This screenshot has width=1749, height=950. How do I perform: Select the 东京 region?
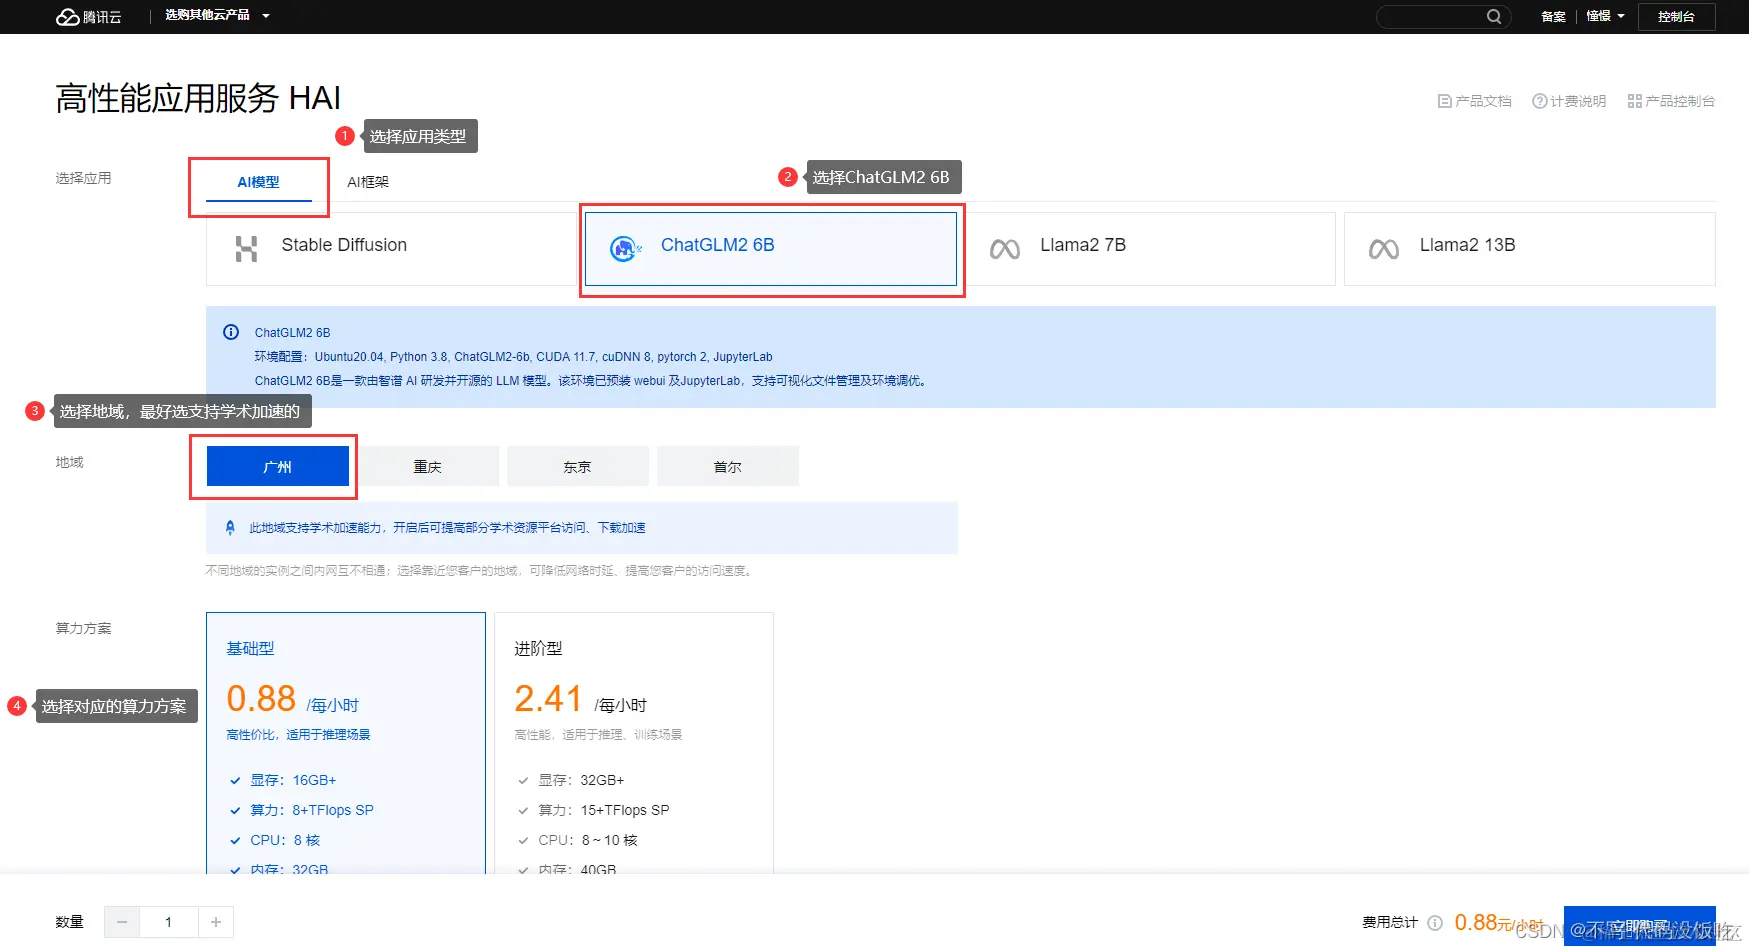click(578, 466)
